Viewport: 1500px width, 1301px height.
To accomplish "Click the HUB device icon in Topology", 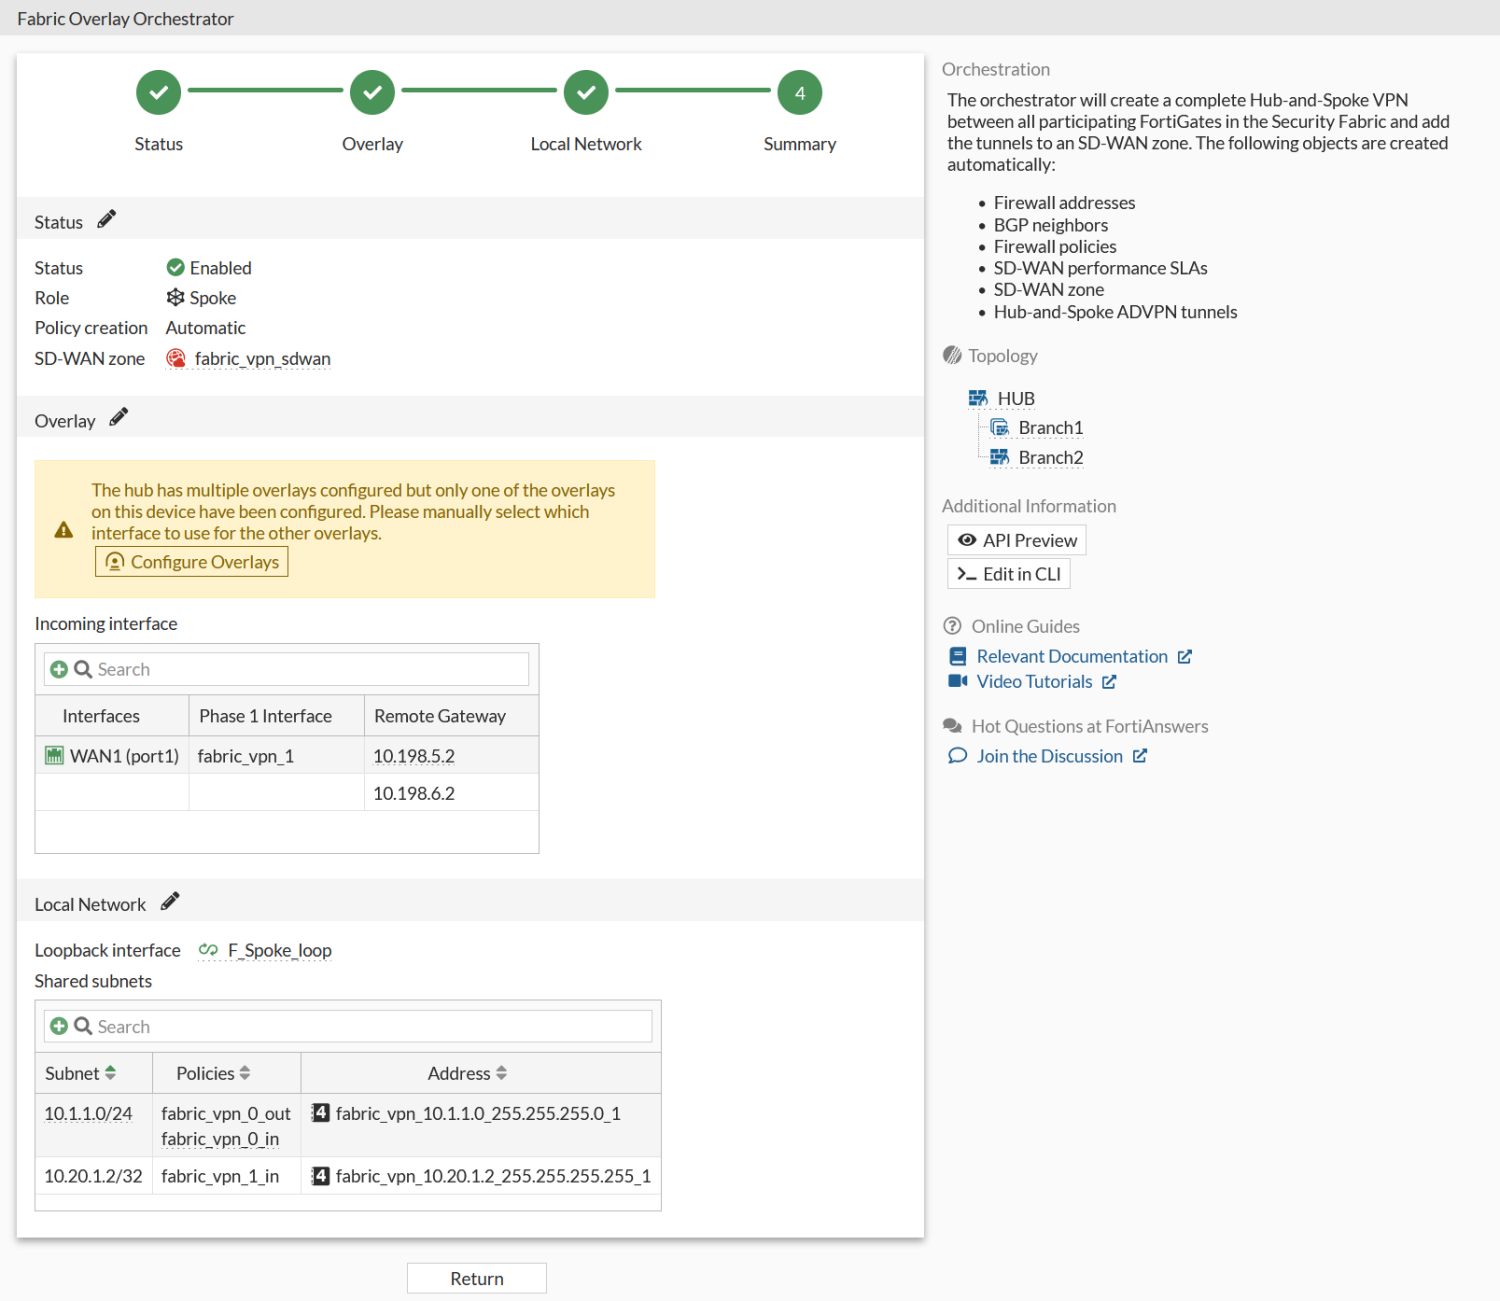I will click(978, 398).
